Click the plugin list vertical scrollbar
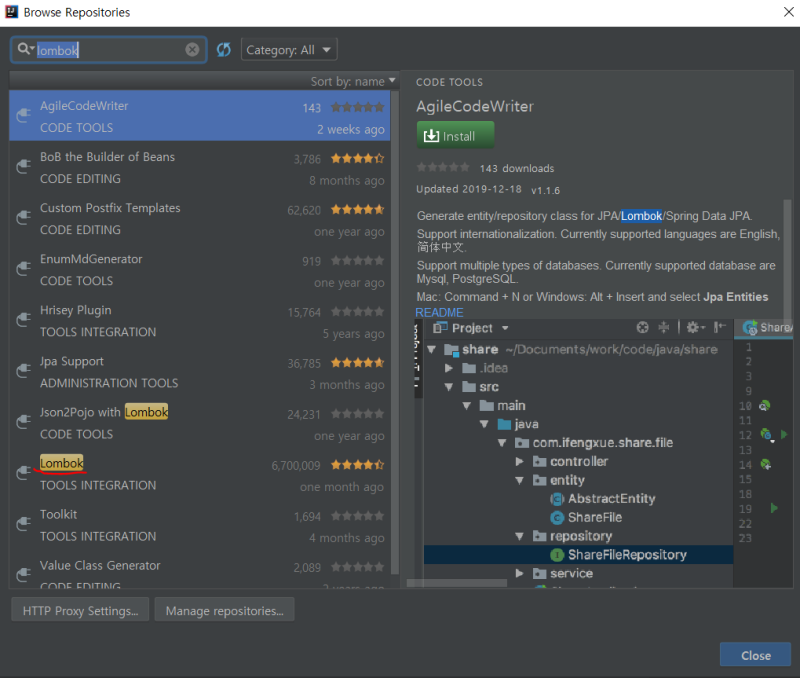Screen dimensions: 800x678 395,332
